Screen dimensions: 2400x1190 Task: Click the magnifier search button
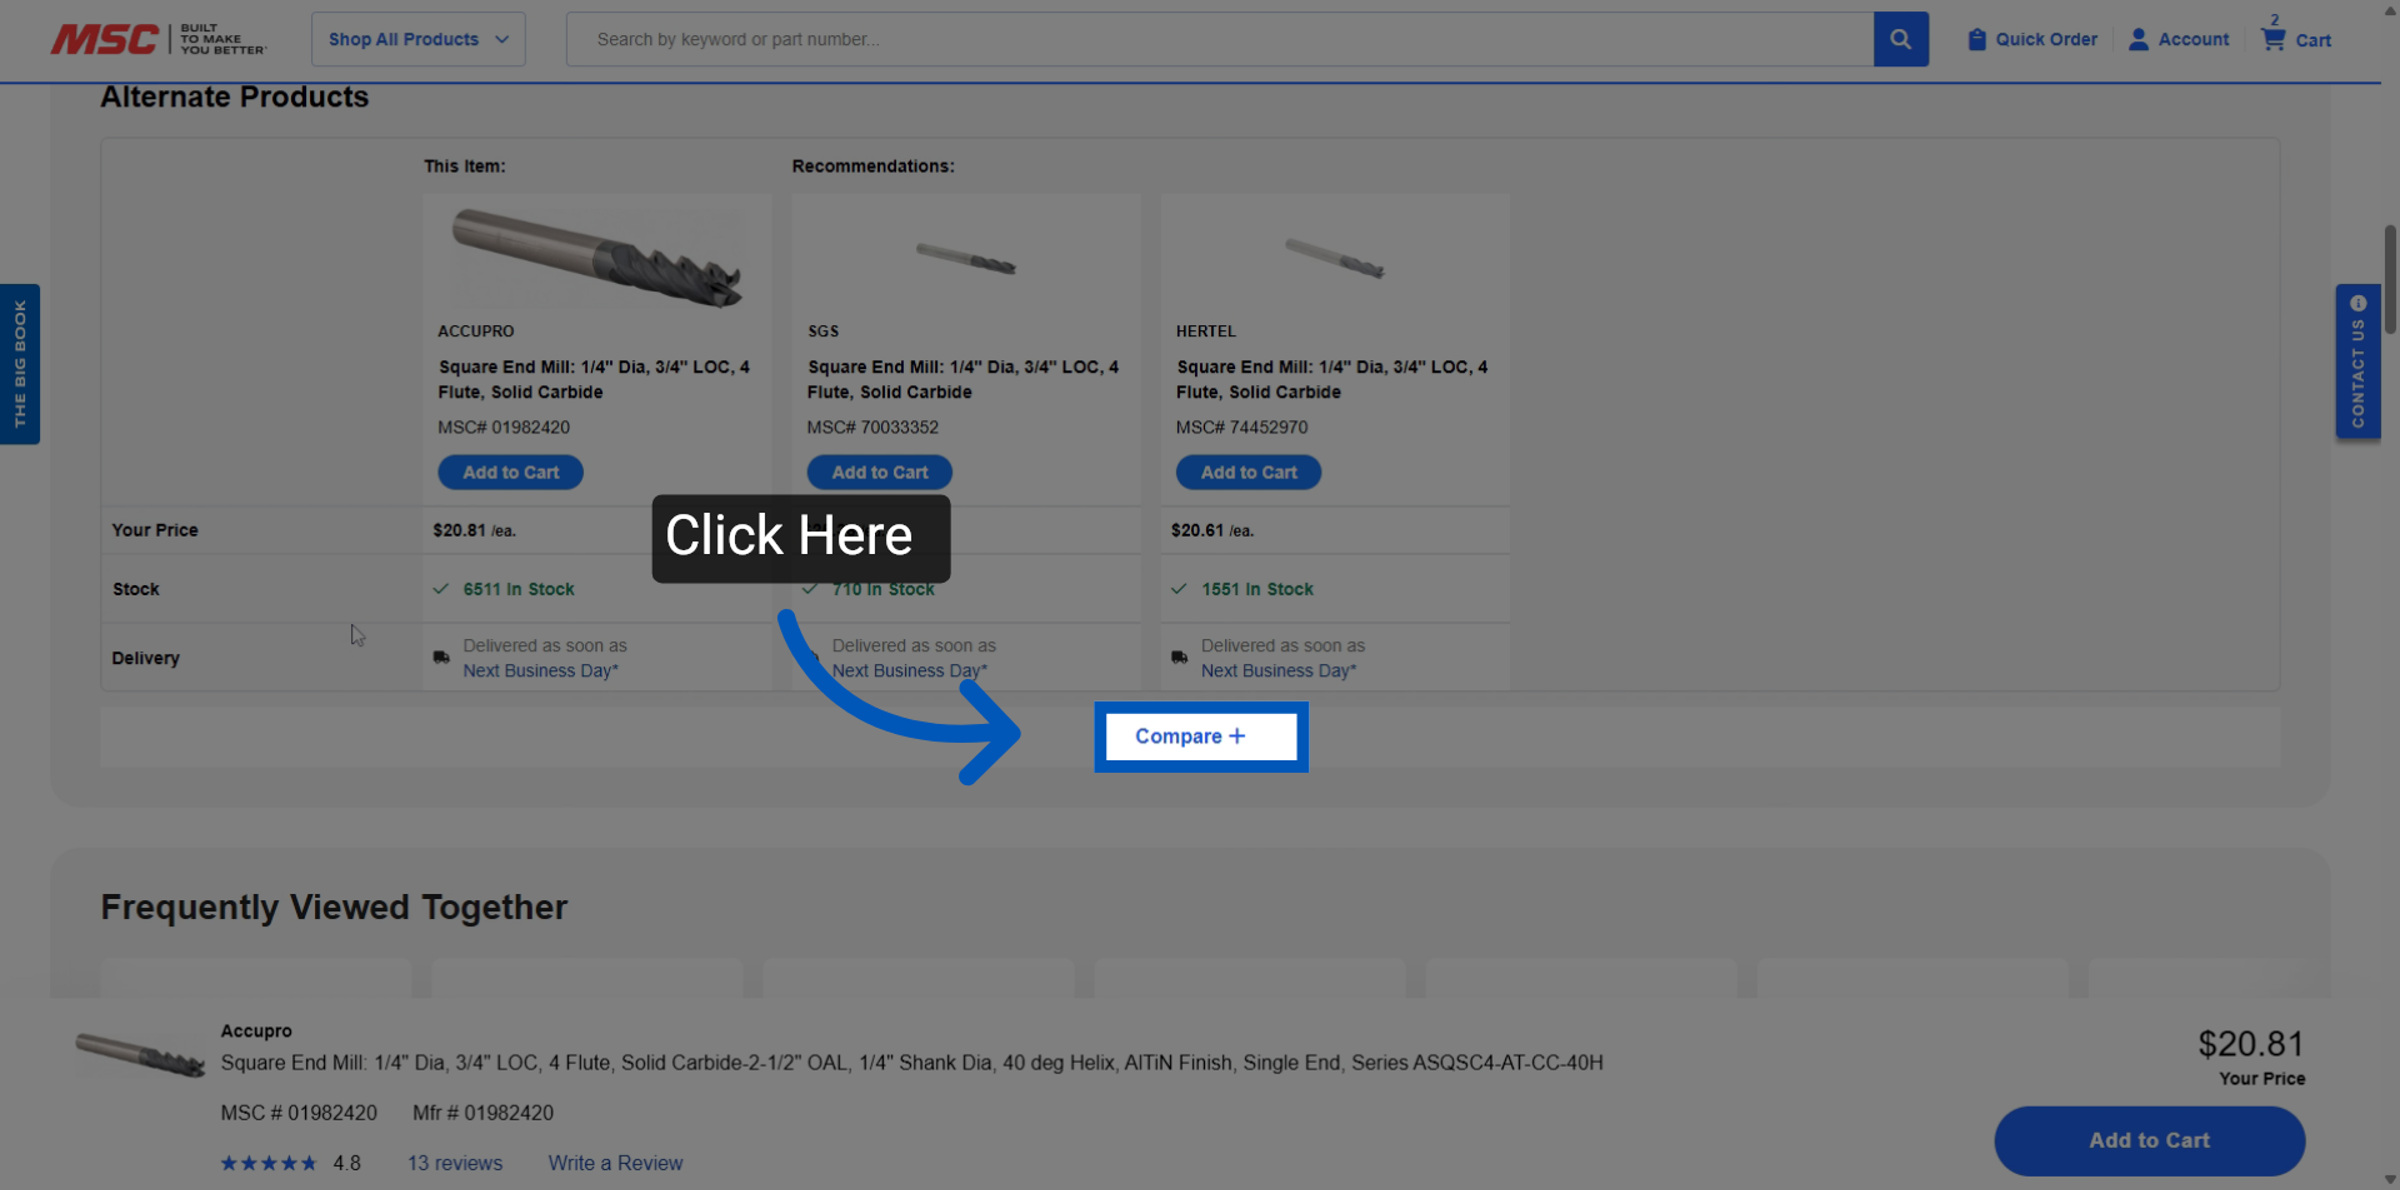(1900, 39)
